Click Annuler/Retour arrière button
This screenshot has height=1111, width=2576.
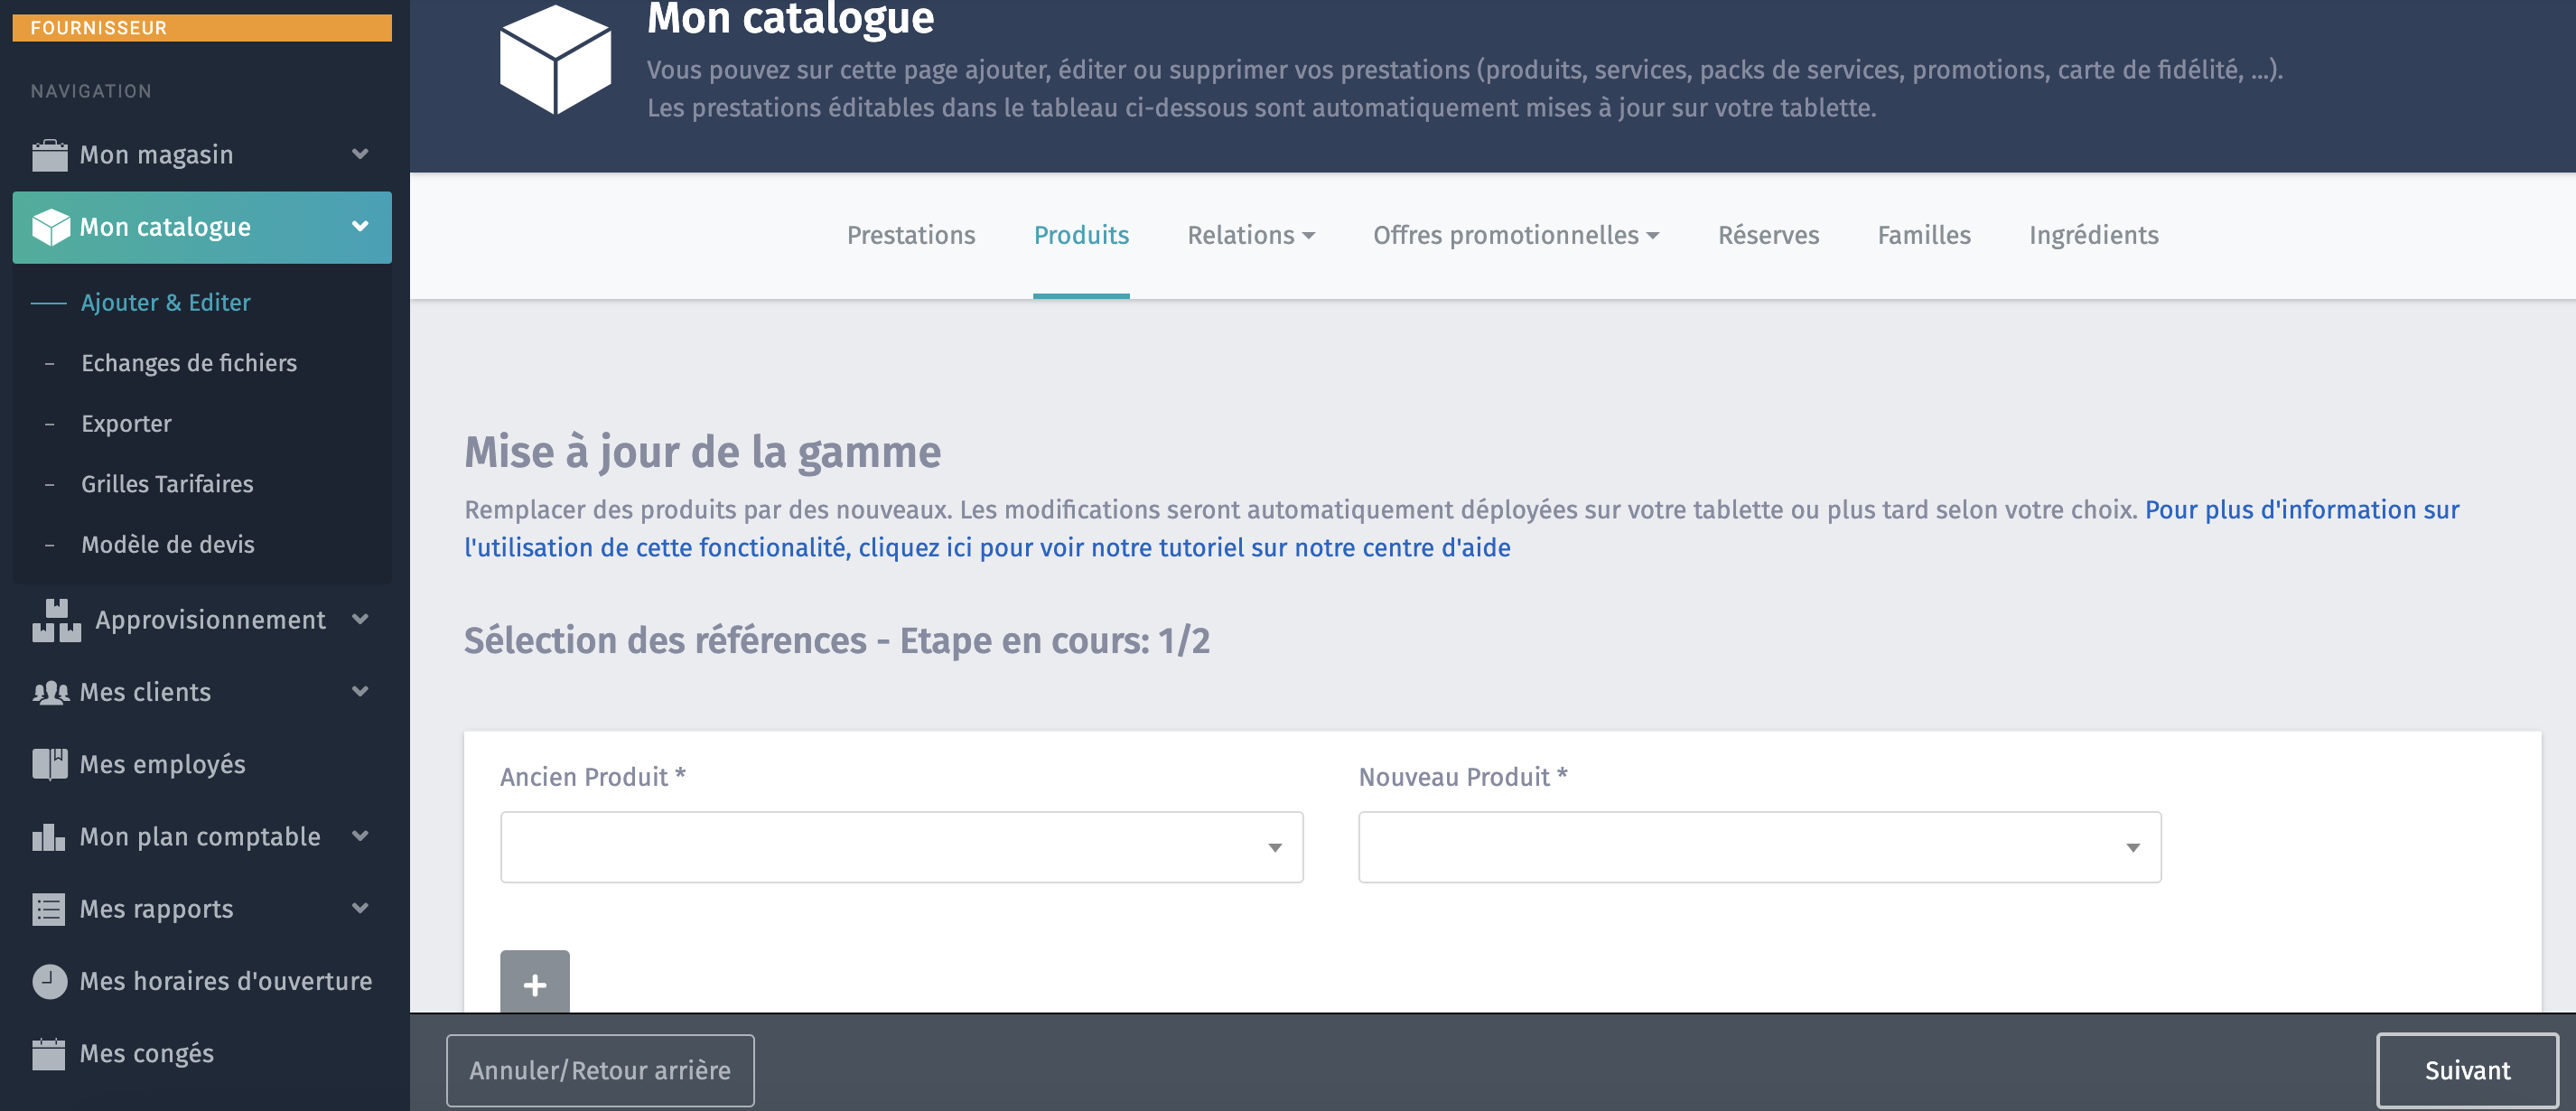(600, 1070)
